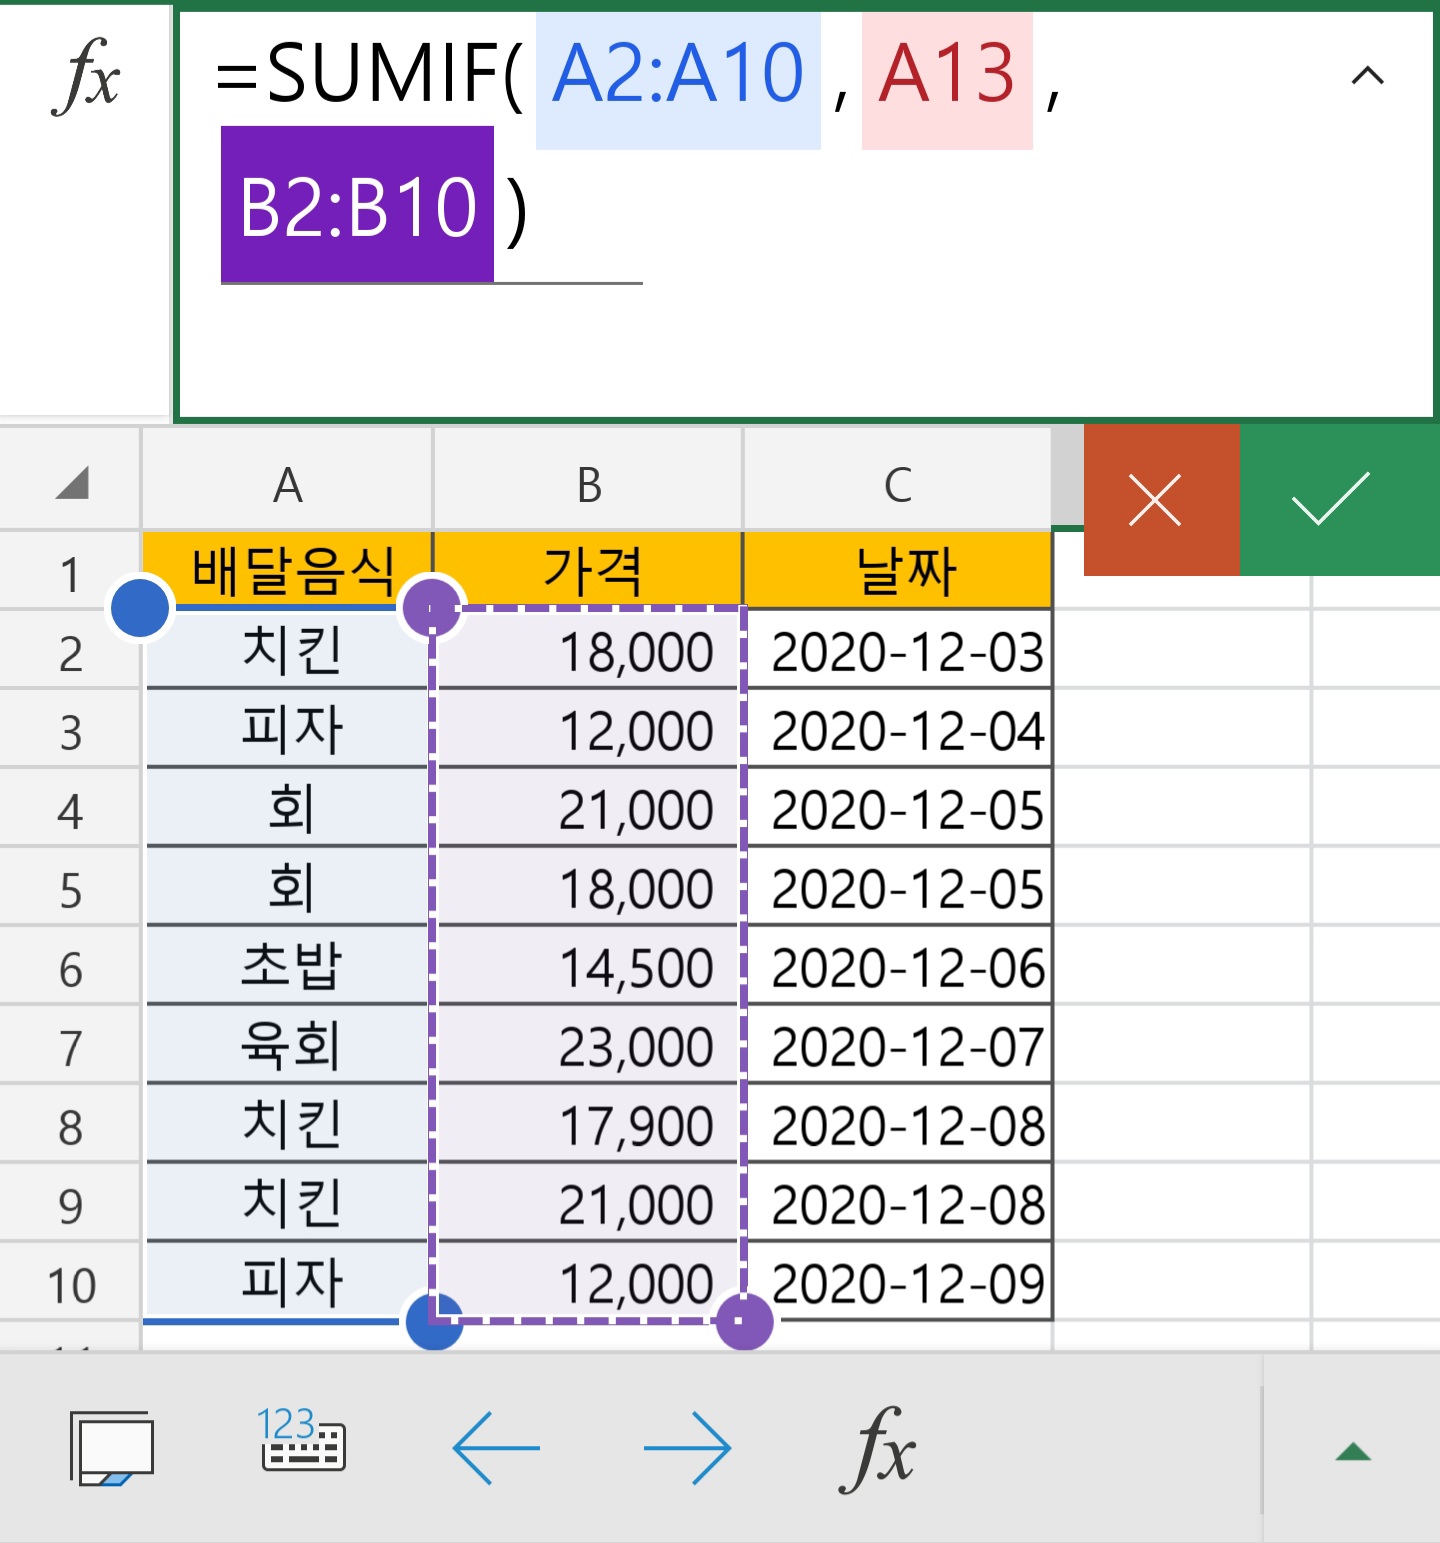1440x1543 pixels.
Task: Open the card view icon in bottom toolbar
Action: coord(111,1448)
